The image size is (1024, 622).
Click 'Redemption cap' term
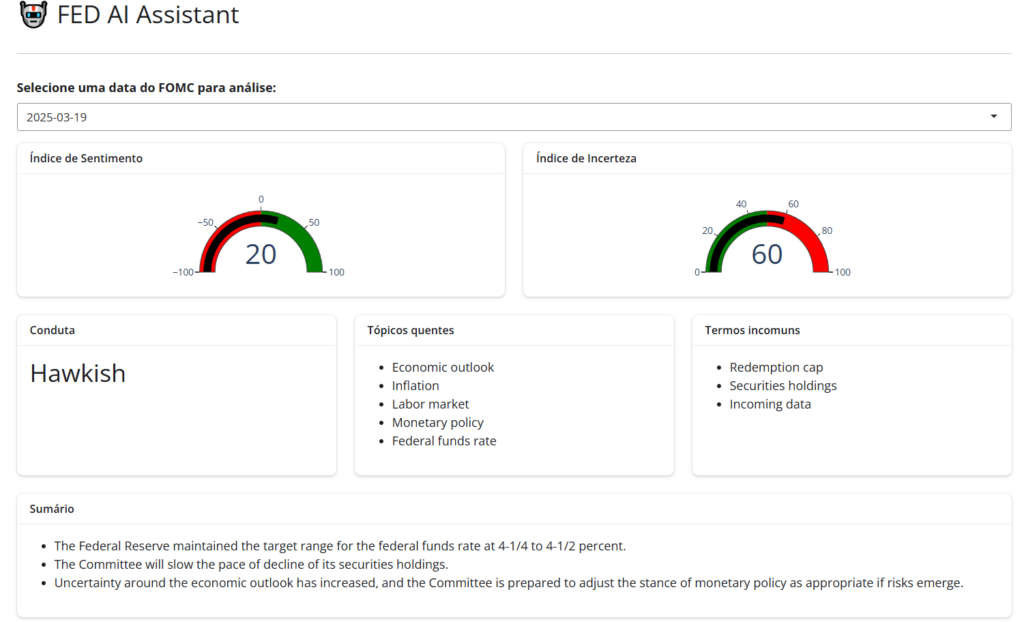[x=776, y=367]
